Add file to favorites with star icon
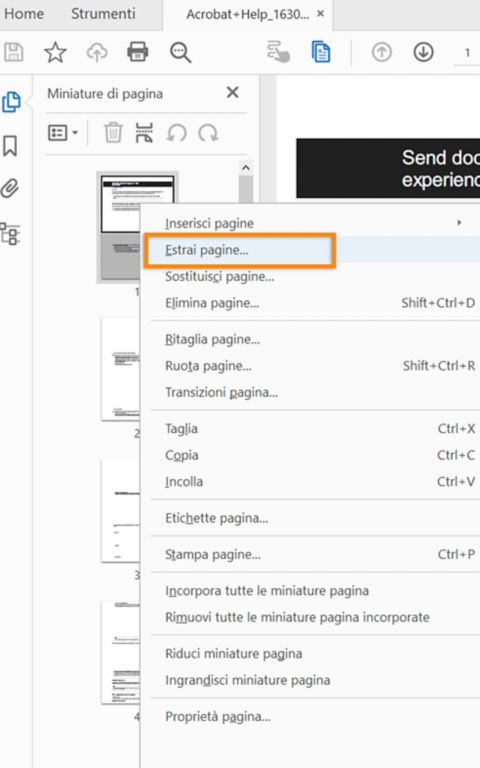 (x=55, y=52)
